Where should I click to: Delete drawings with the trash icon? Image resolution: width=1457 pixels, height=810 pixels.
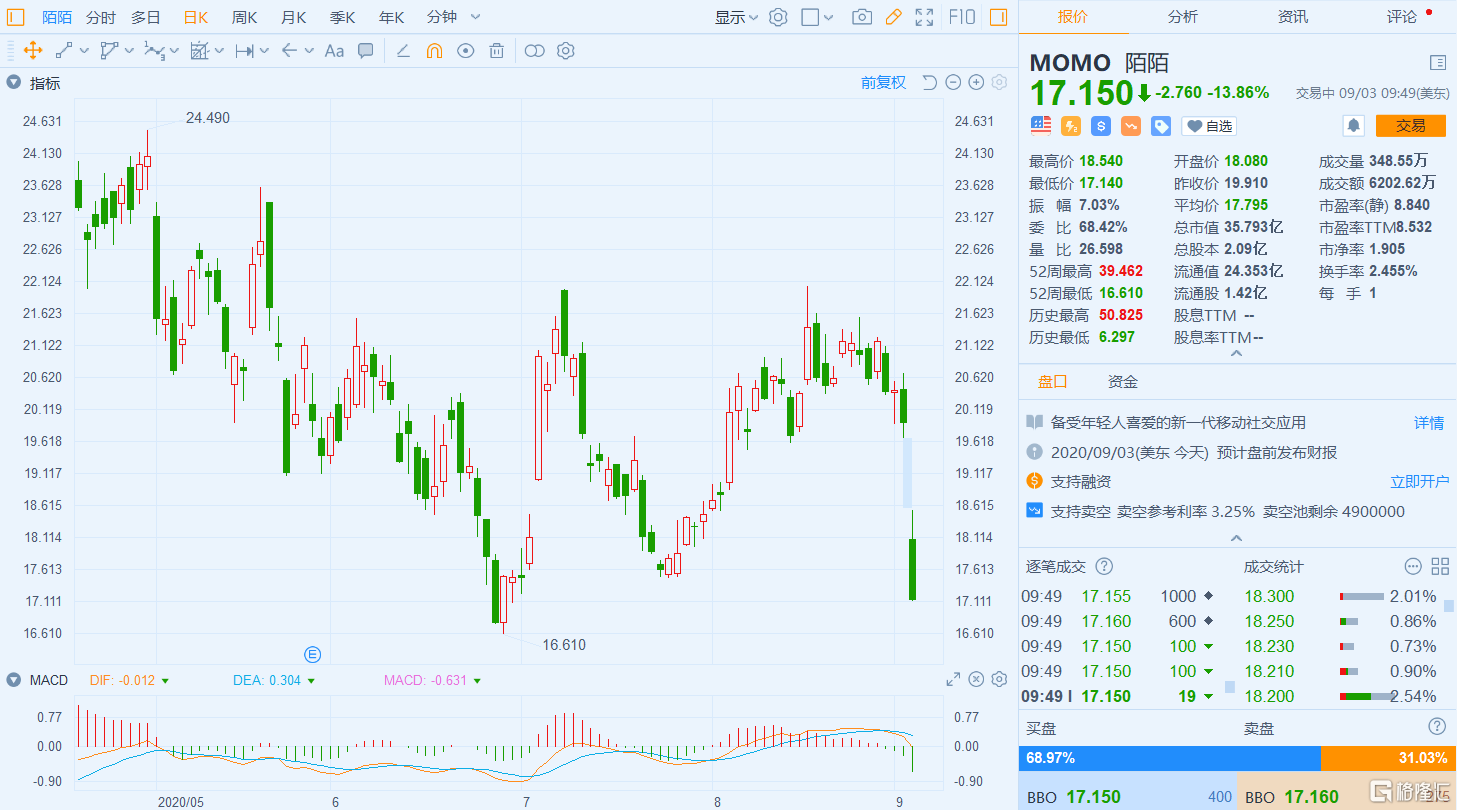pyautogui.click(x=496, y=50)
